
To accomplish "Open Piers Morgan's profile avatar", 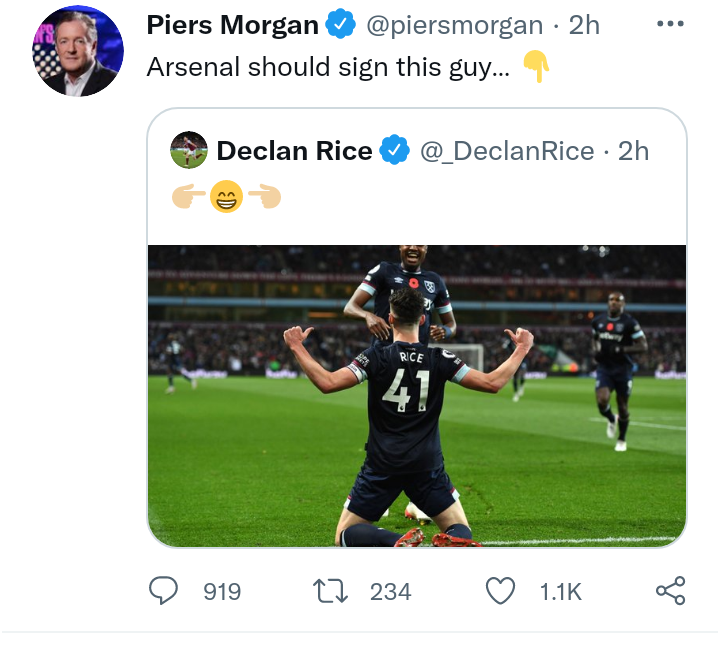I will click(79, 52).
